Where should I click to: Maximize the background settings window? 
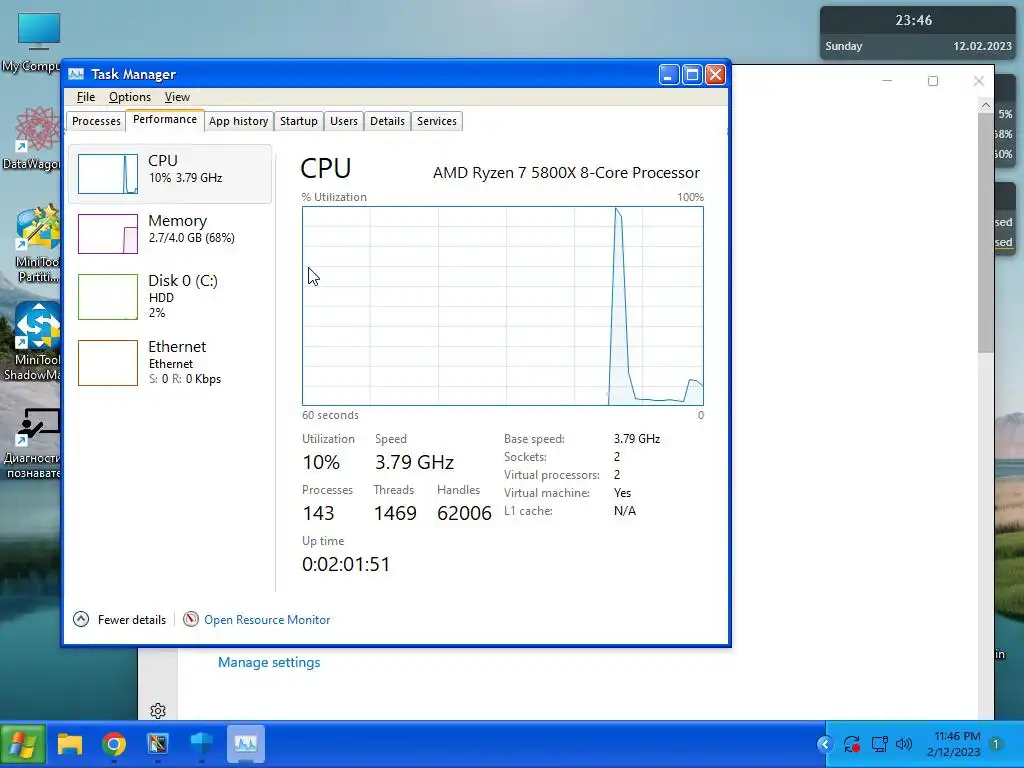pos(933,80)
